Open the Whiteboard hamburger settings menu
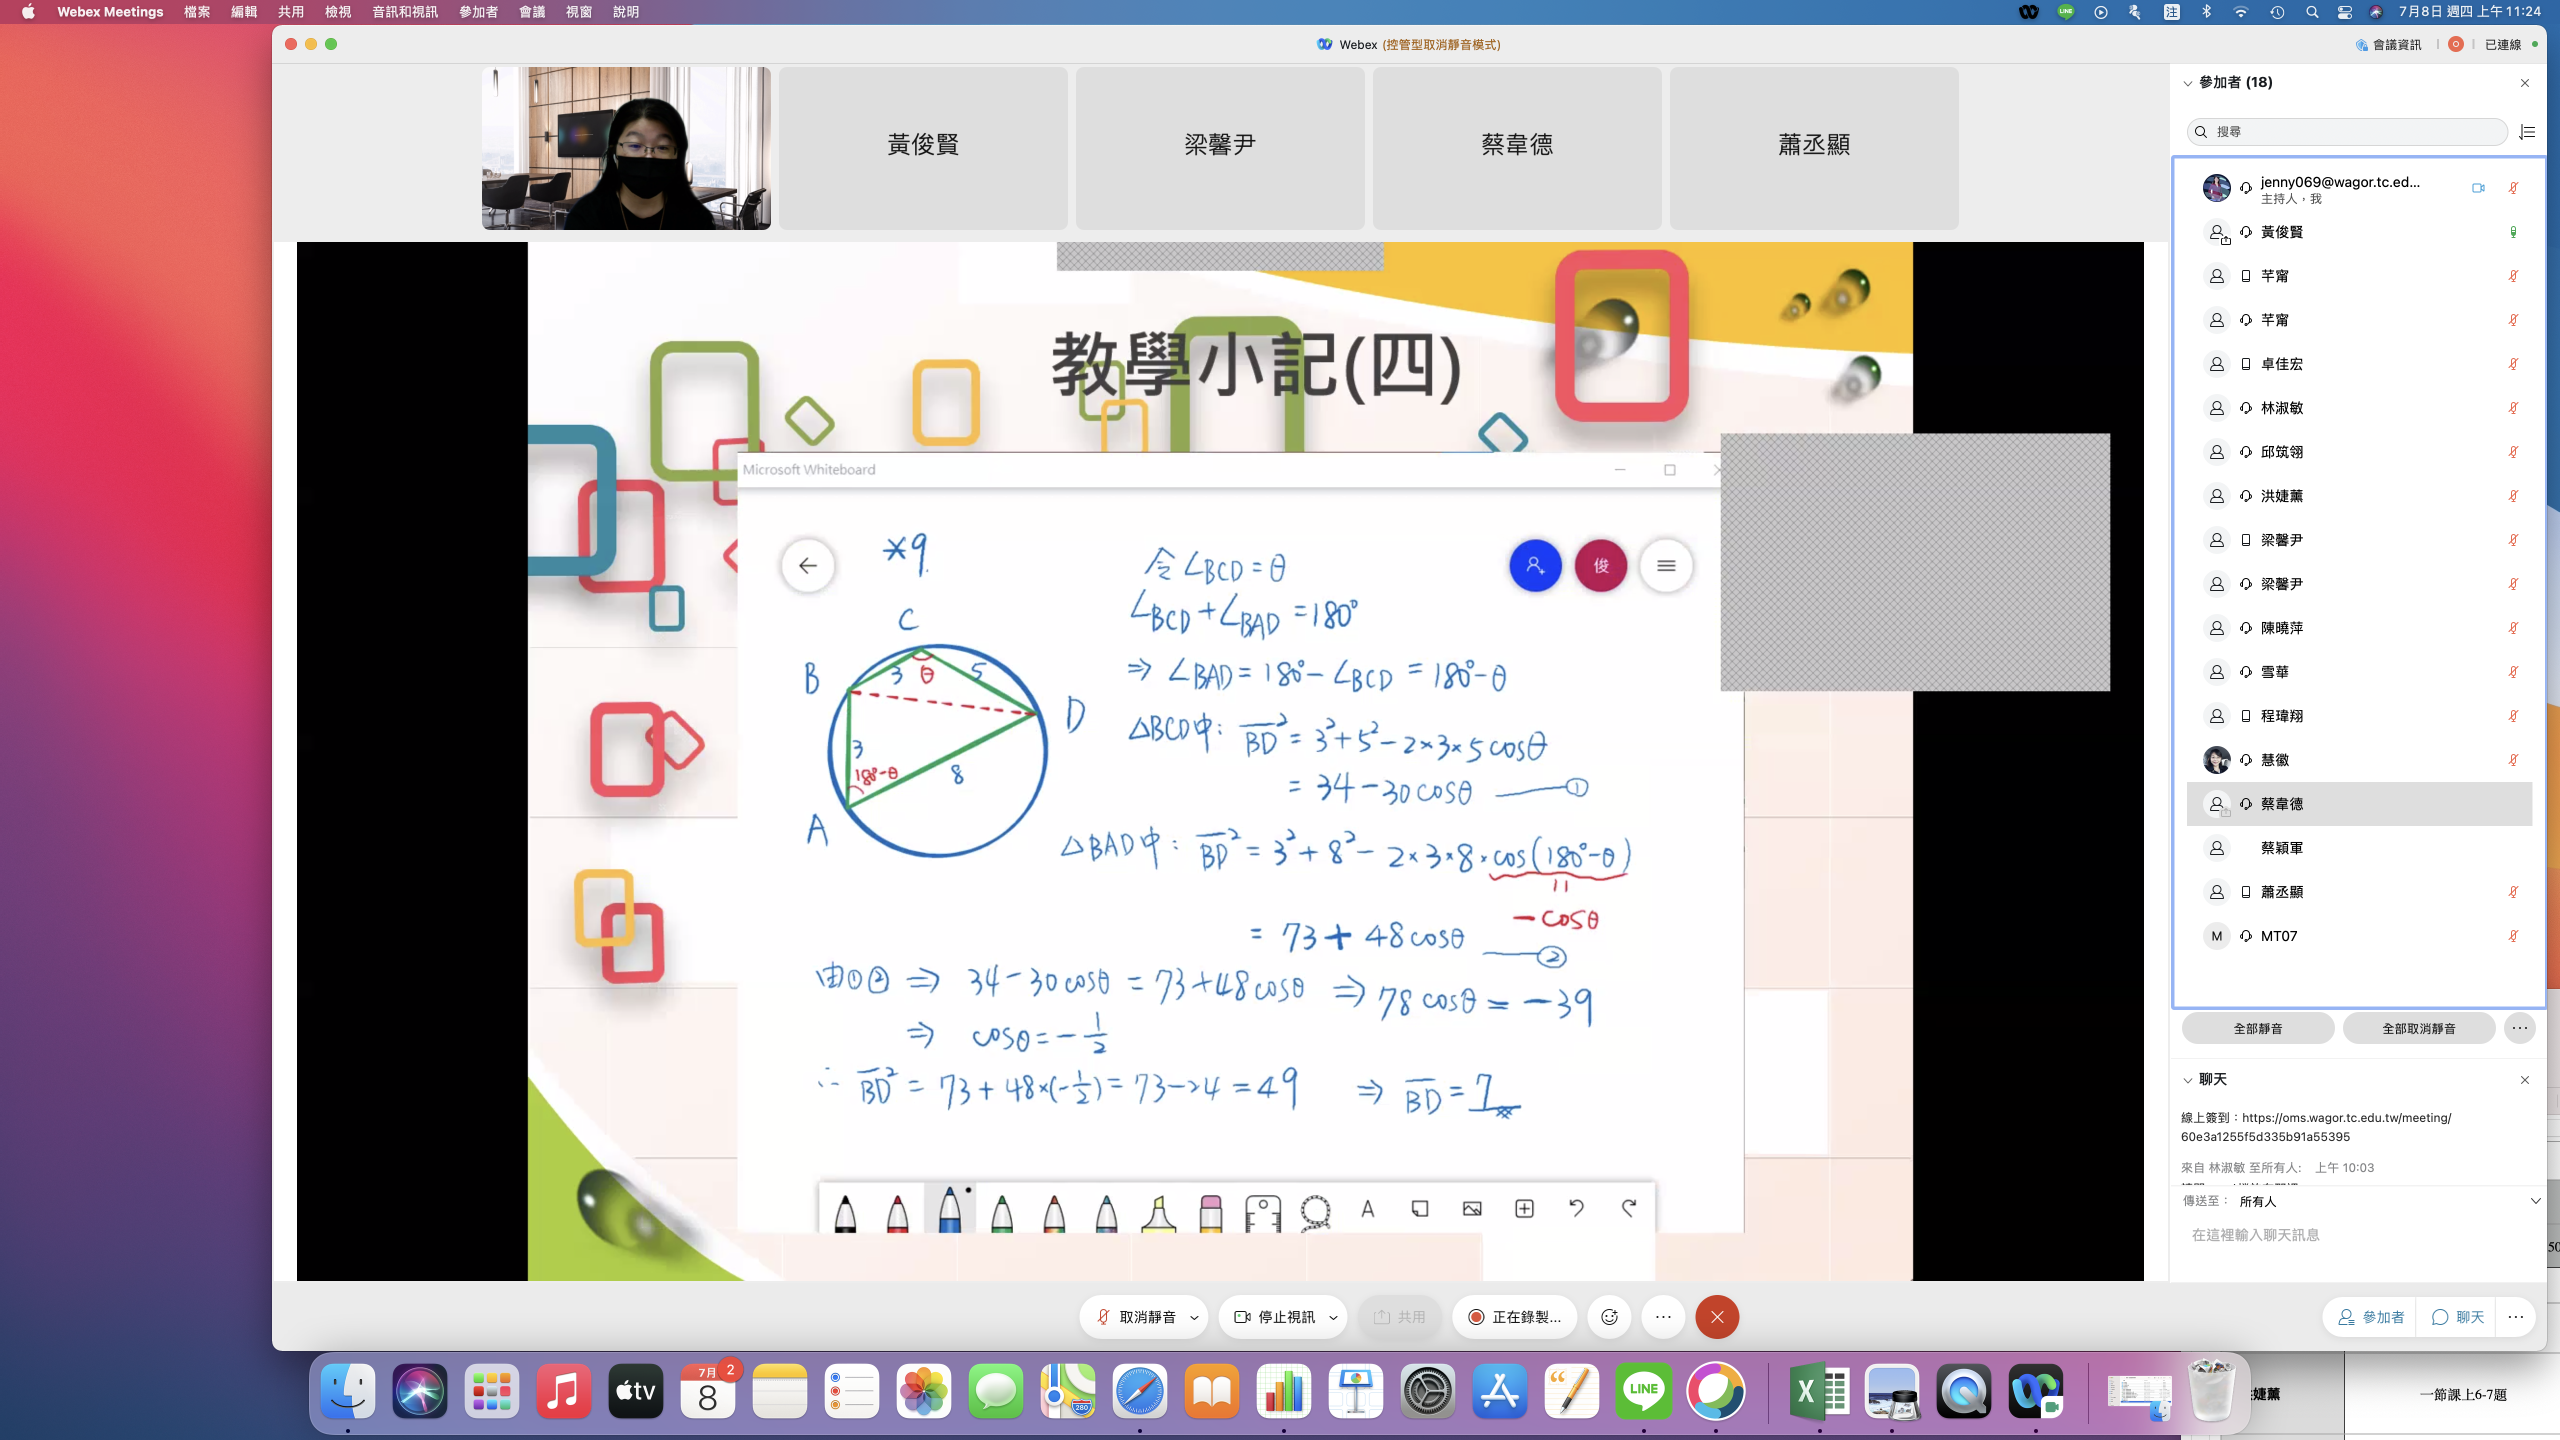 pos(1666,566)
